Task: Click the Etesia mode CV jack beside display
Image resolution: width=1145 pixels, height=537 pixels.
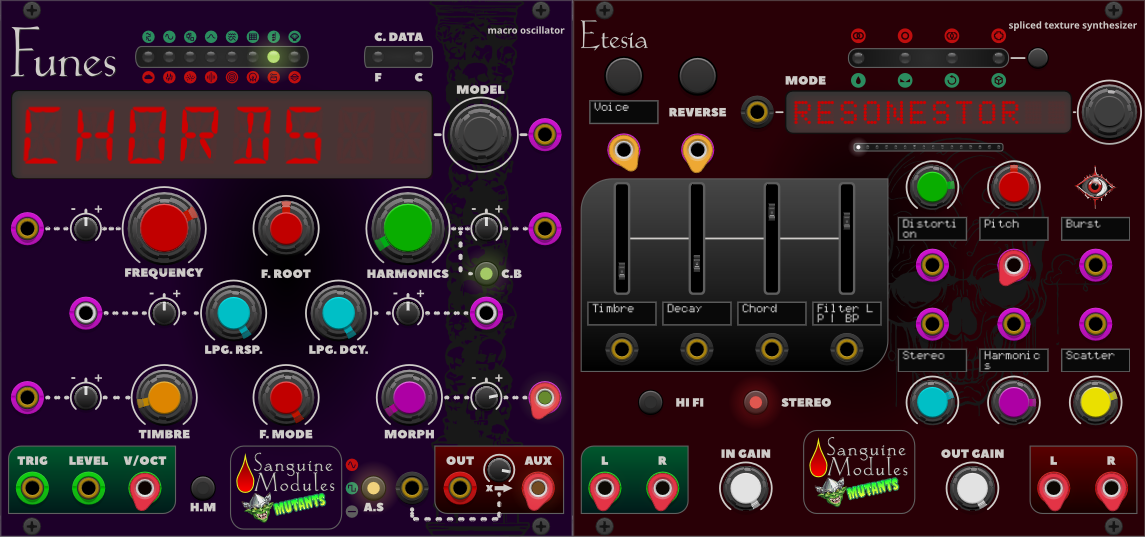Action: tap(757, 112)
